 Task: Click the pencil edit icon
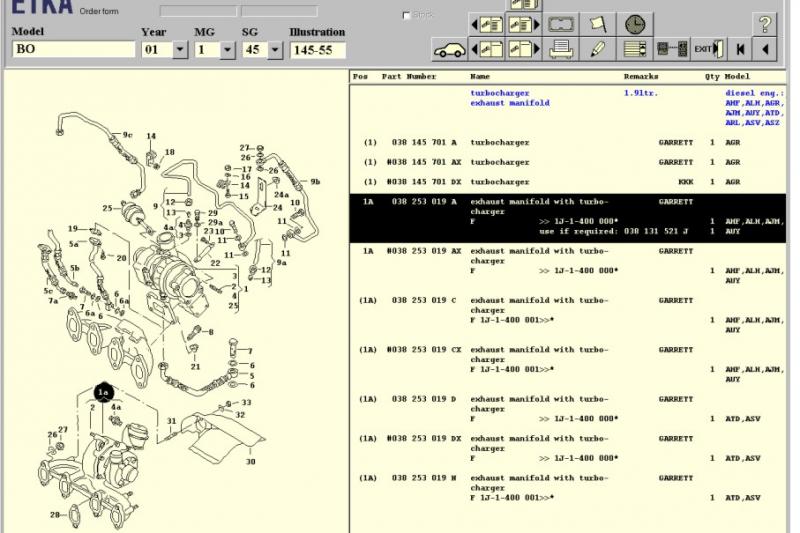point(598,49)
